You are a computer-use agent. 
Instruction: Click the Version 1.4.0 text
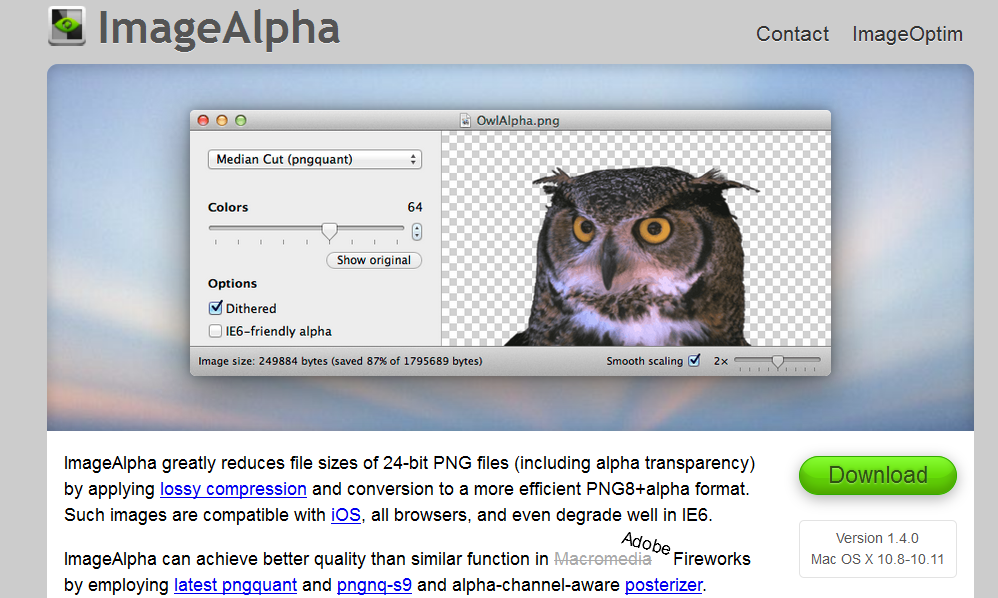click(x=877, y=538)
